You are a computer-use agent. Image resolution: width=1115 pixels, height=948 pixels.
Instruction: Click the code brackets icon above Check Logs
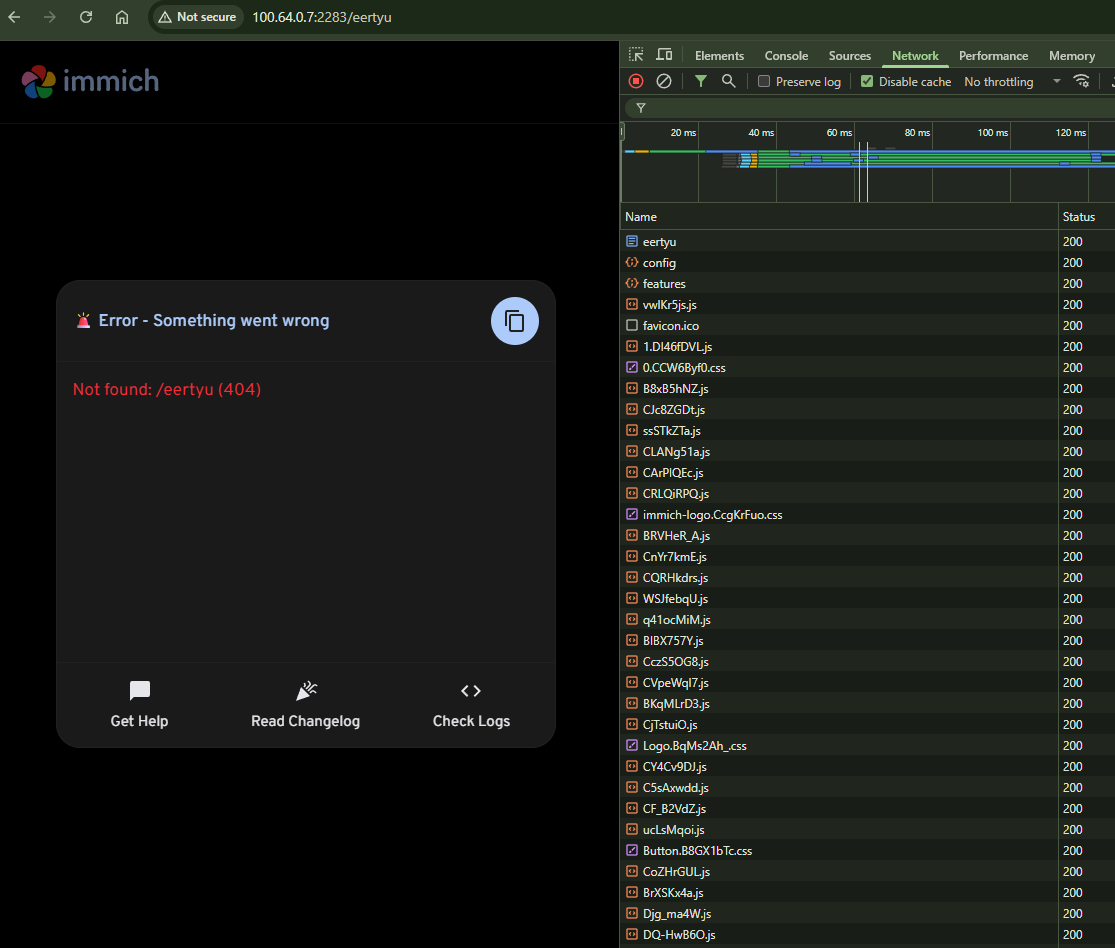coord(471,691)
